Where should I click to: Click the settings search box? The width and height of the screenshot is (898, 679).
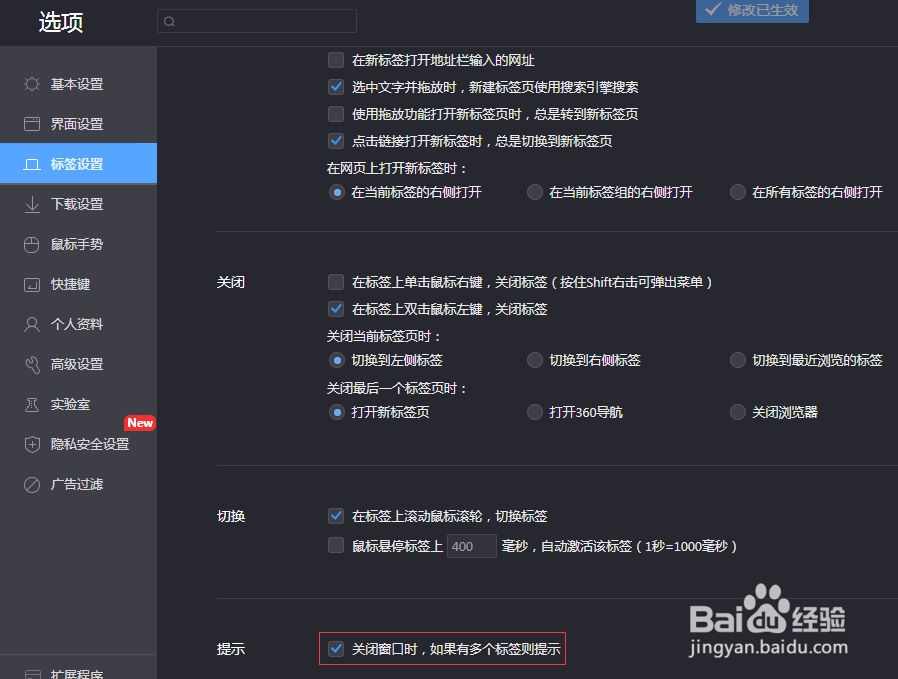pos(256,20)
